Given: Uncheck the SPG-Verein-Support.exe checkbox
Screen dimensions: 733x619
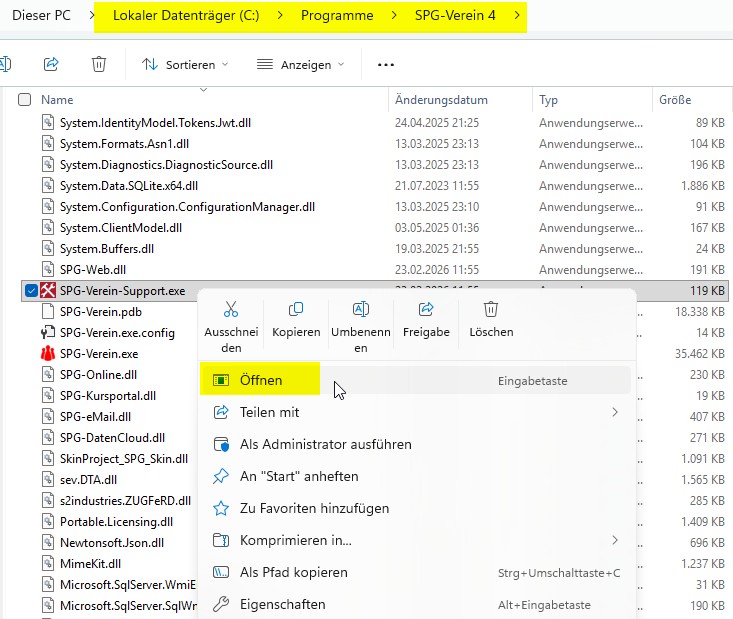Looking at the screenshot, I should (29, 290).
